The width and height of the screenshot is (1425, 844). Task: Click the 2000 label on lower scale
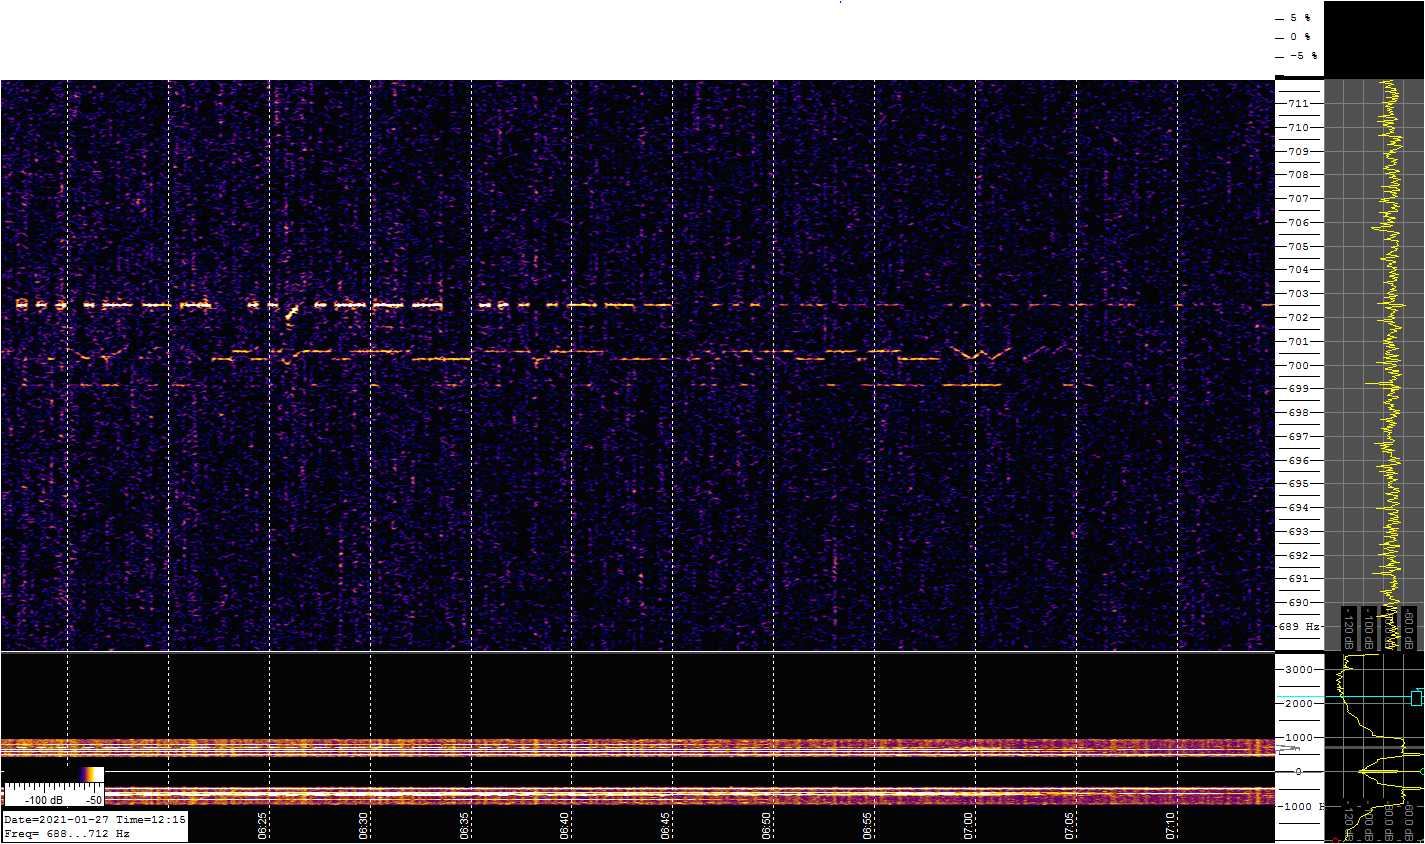click(x=1299, y=704)
